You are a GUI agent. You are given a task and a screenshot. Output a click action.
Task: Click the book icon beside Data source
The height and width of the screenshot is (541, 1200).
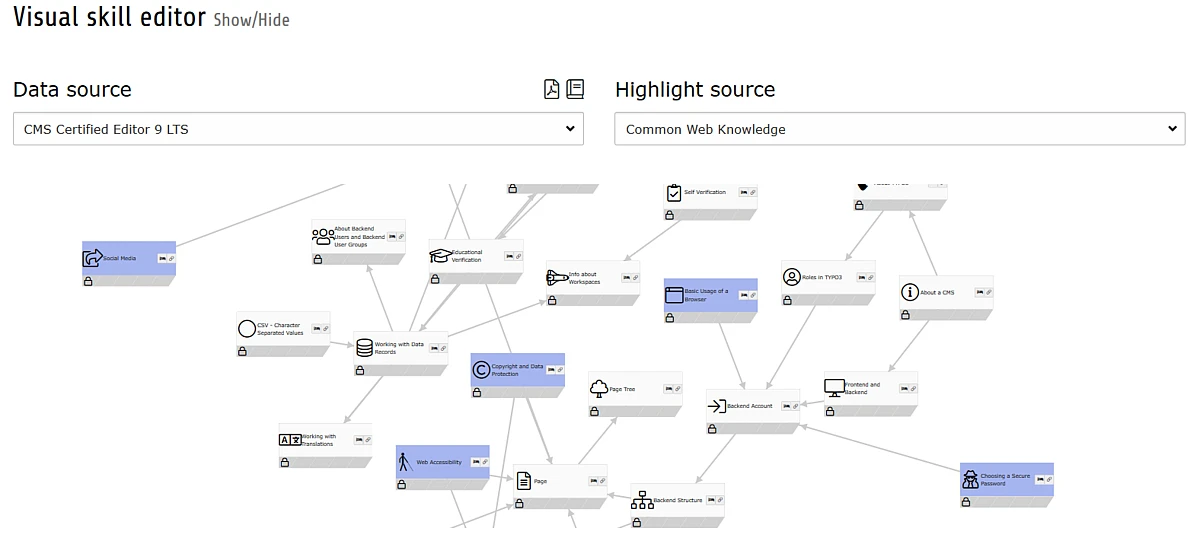pos(575,90)
